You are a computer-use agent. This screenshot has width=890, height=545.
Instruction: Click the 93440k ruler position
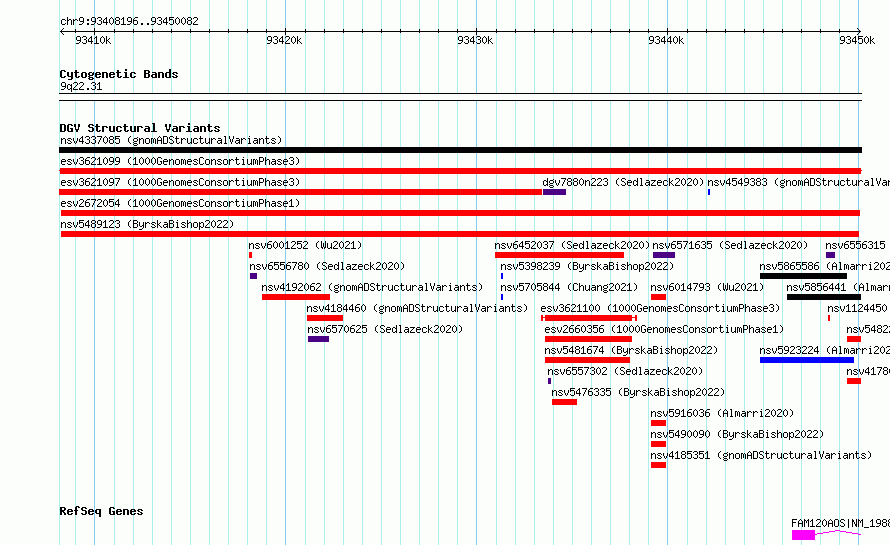[x=666, y=40]
